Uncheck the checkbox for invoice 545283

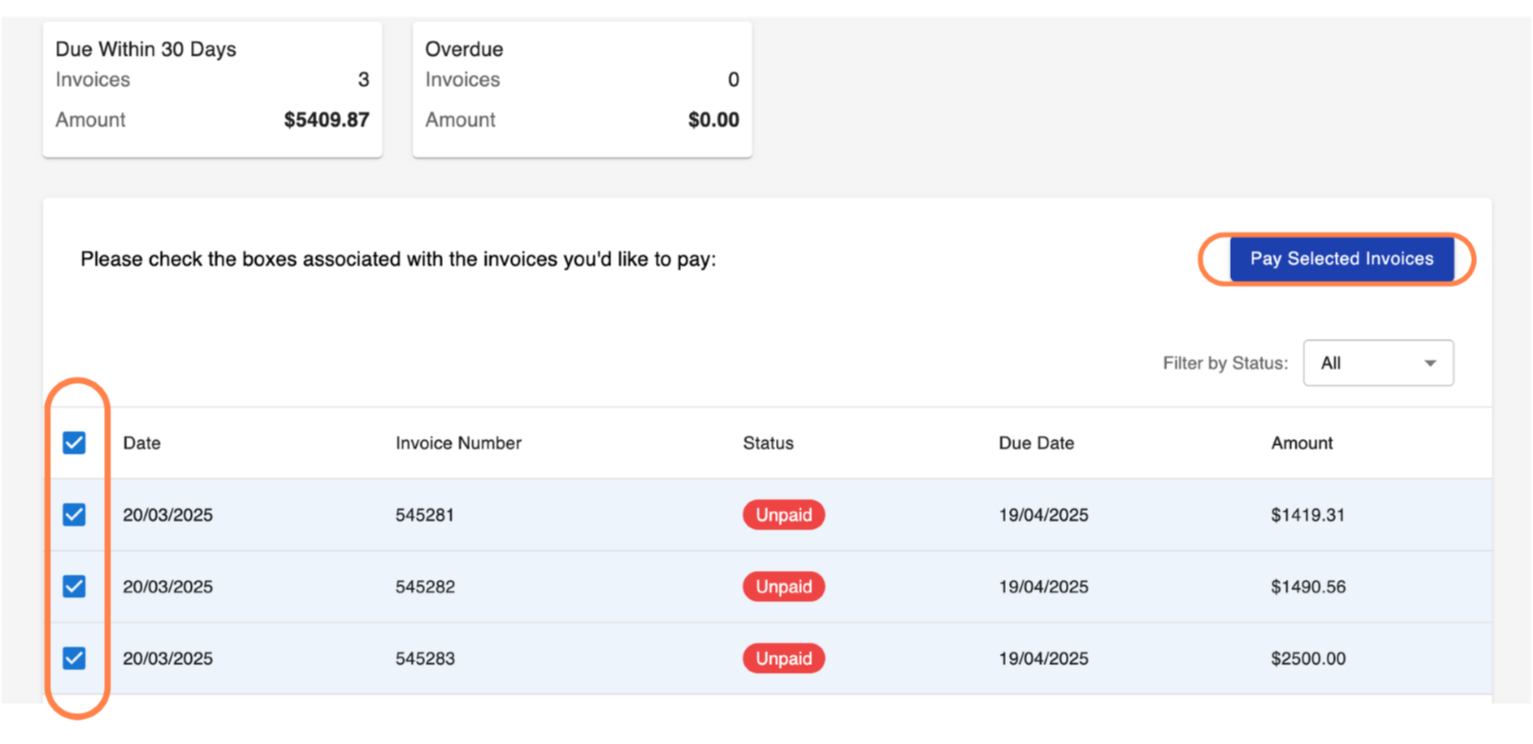point(74,659)
